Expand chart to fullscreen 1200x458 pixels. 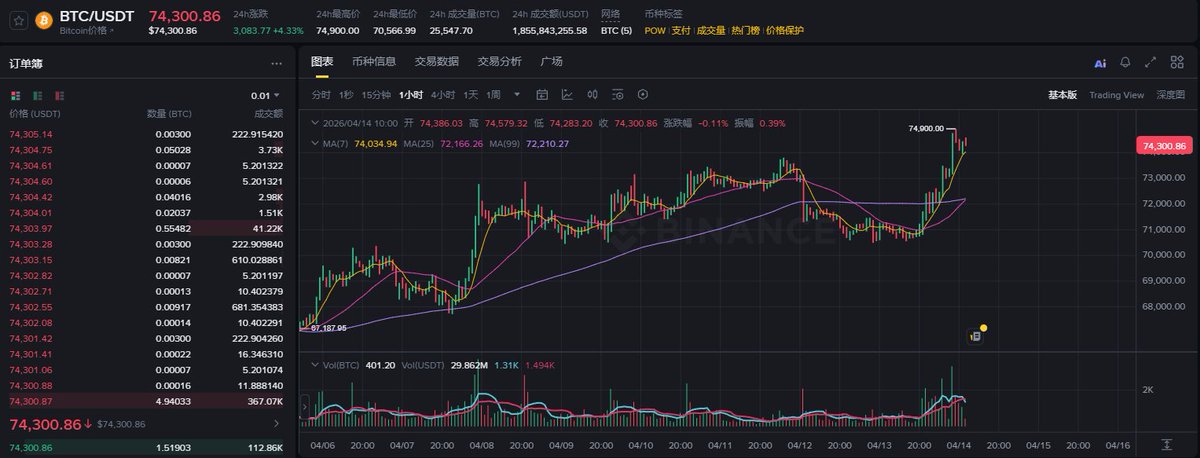pyautogui.click(x=1151, y=62)
